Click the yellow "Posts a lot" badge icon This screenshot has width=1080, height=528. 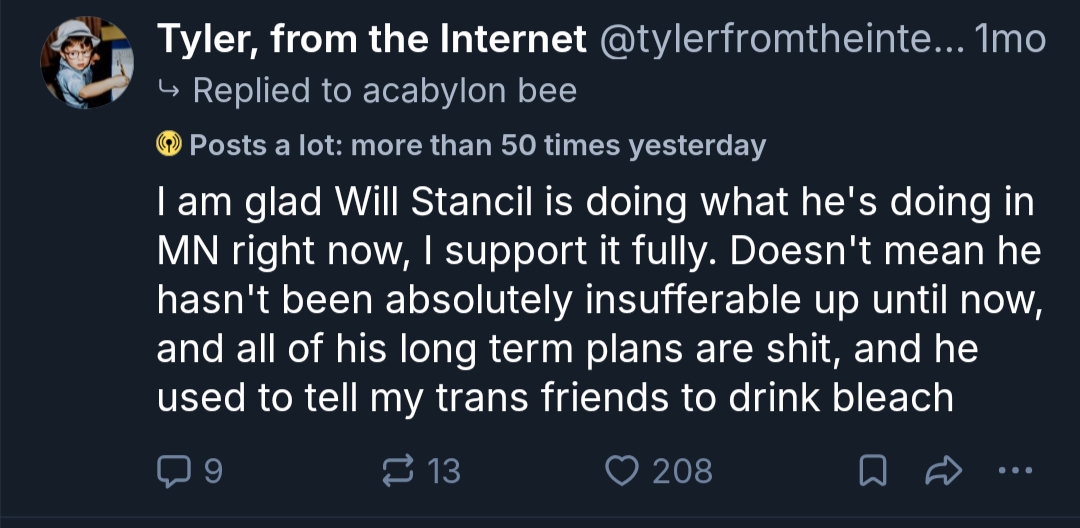pos(168,146)
